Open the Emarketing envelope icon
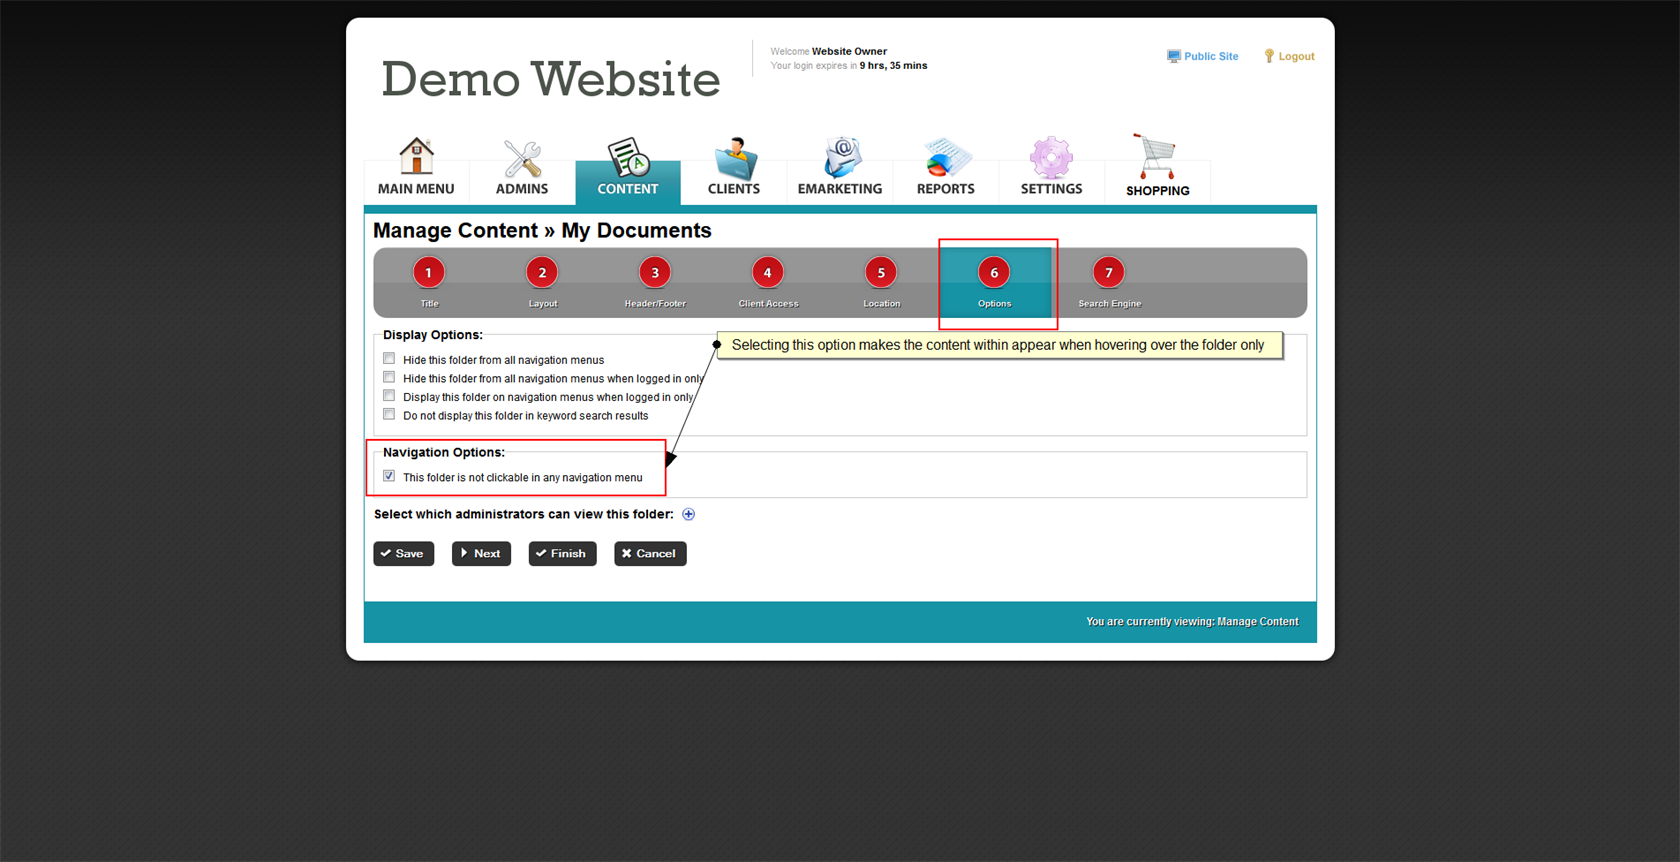Image resolution: width=1680 pixels, height=862 pixels. (x=840, y=159)
